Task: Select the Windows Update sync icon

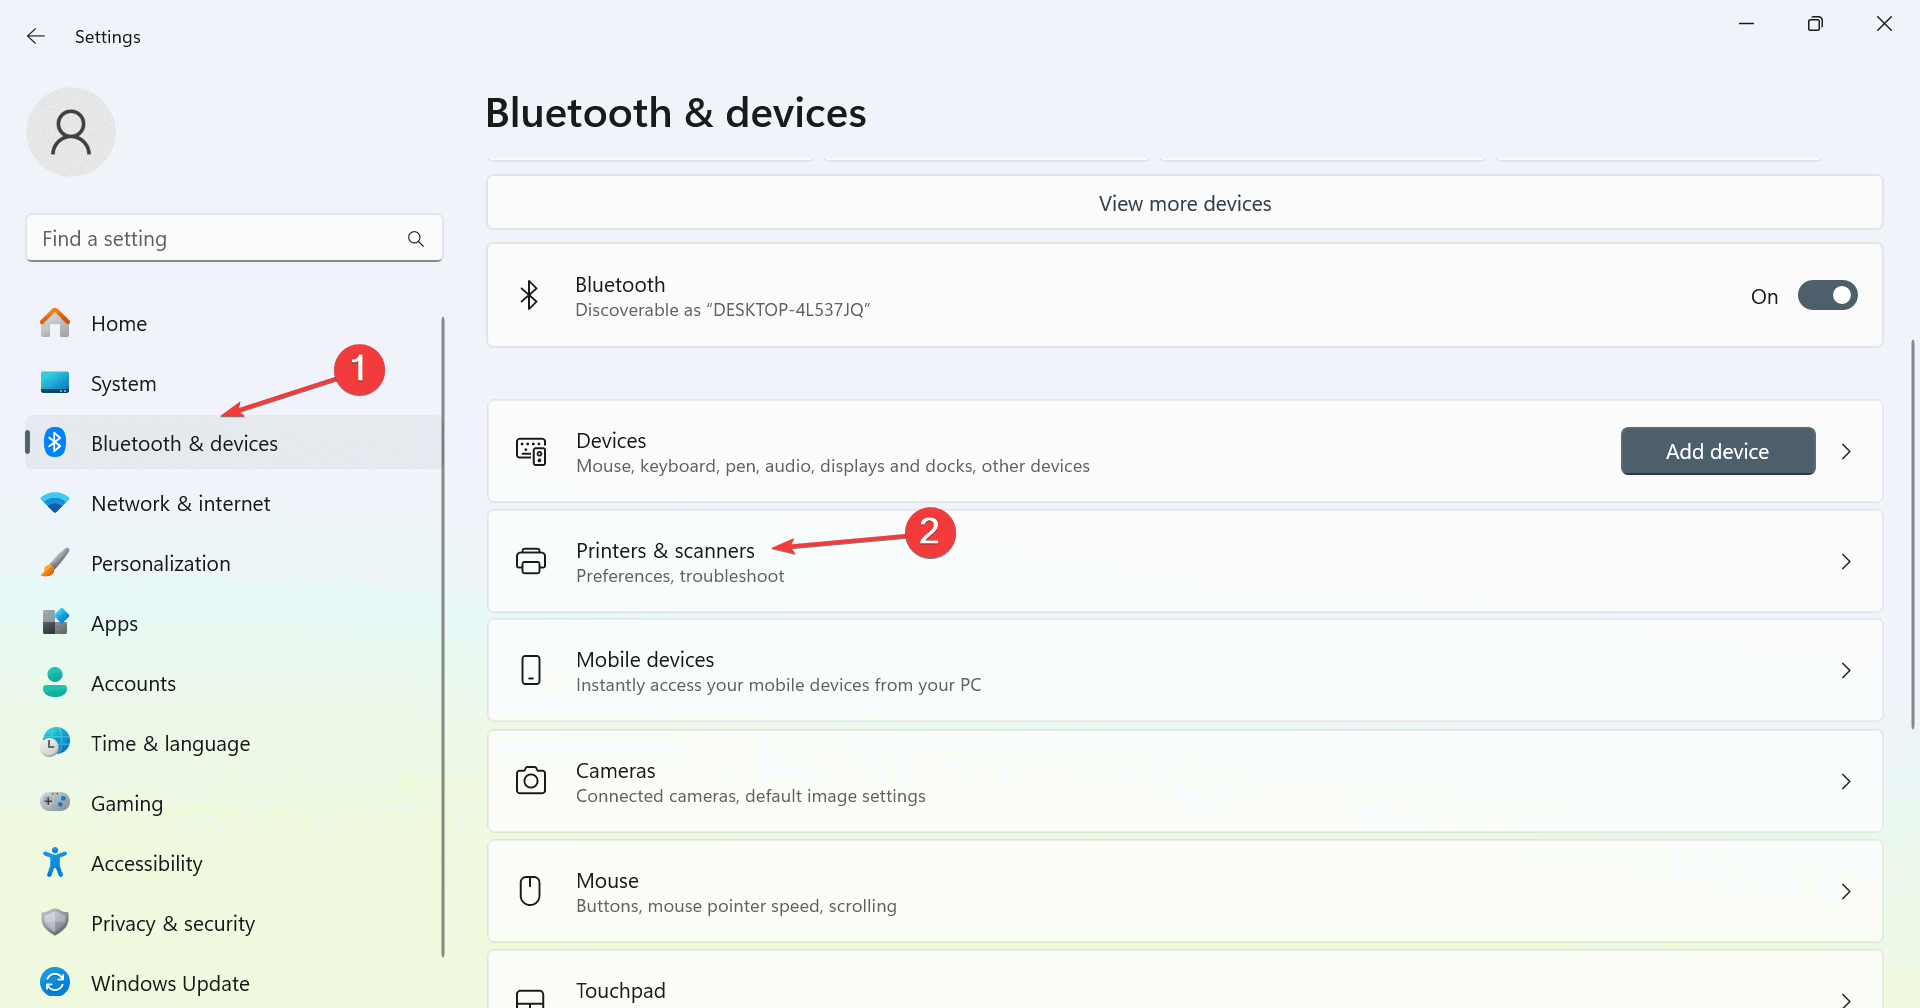Action: click(x=55, y=983)
